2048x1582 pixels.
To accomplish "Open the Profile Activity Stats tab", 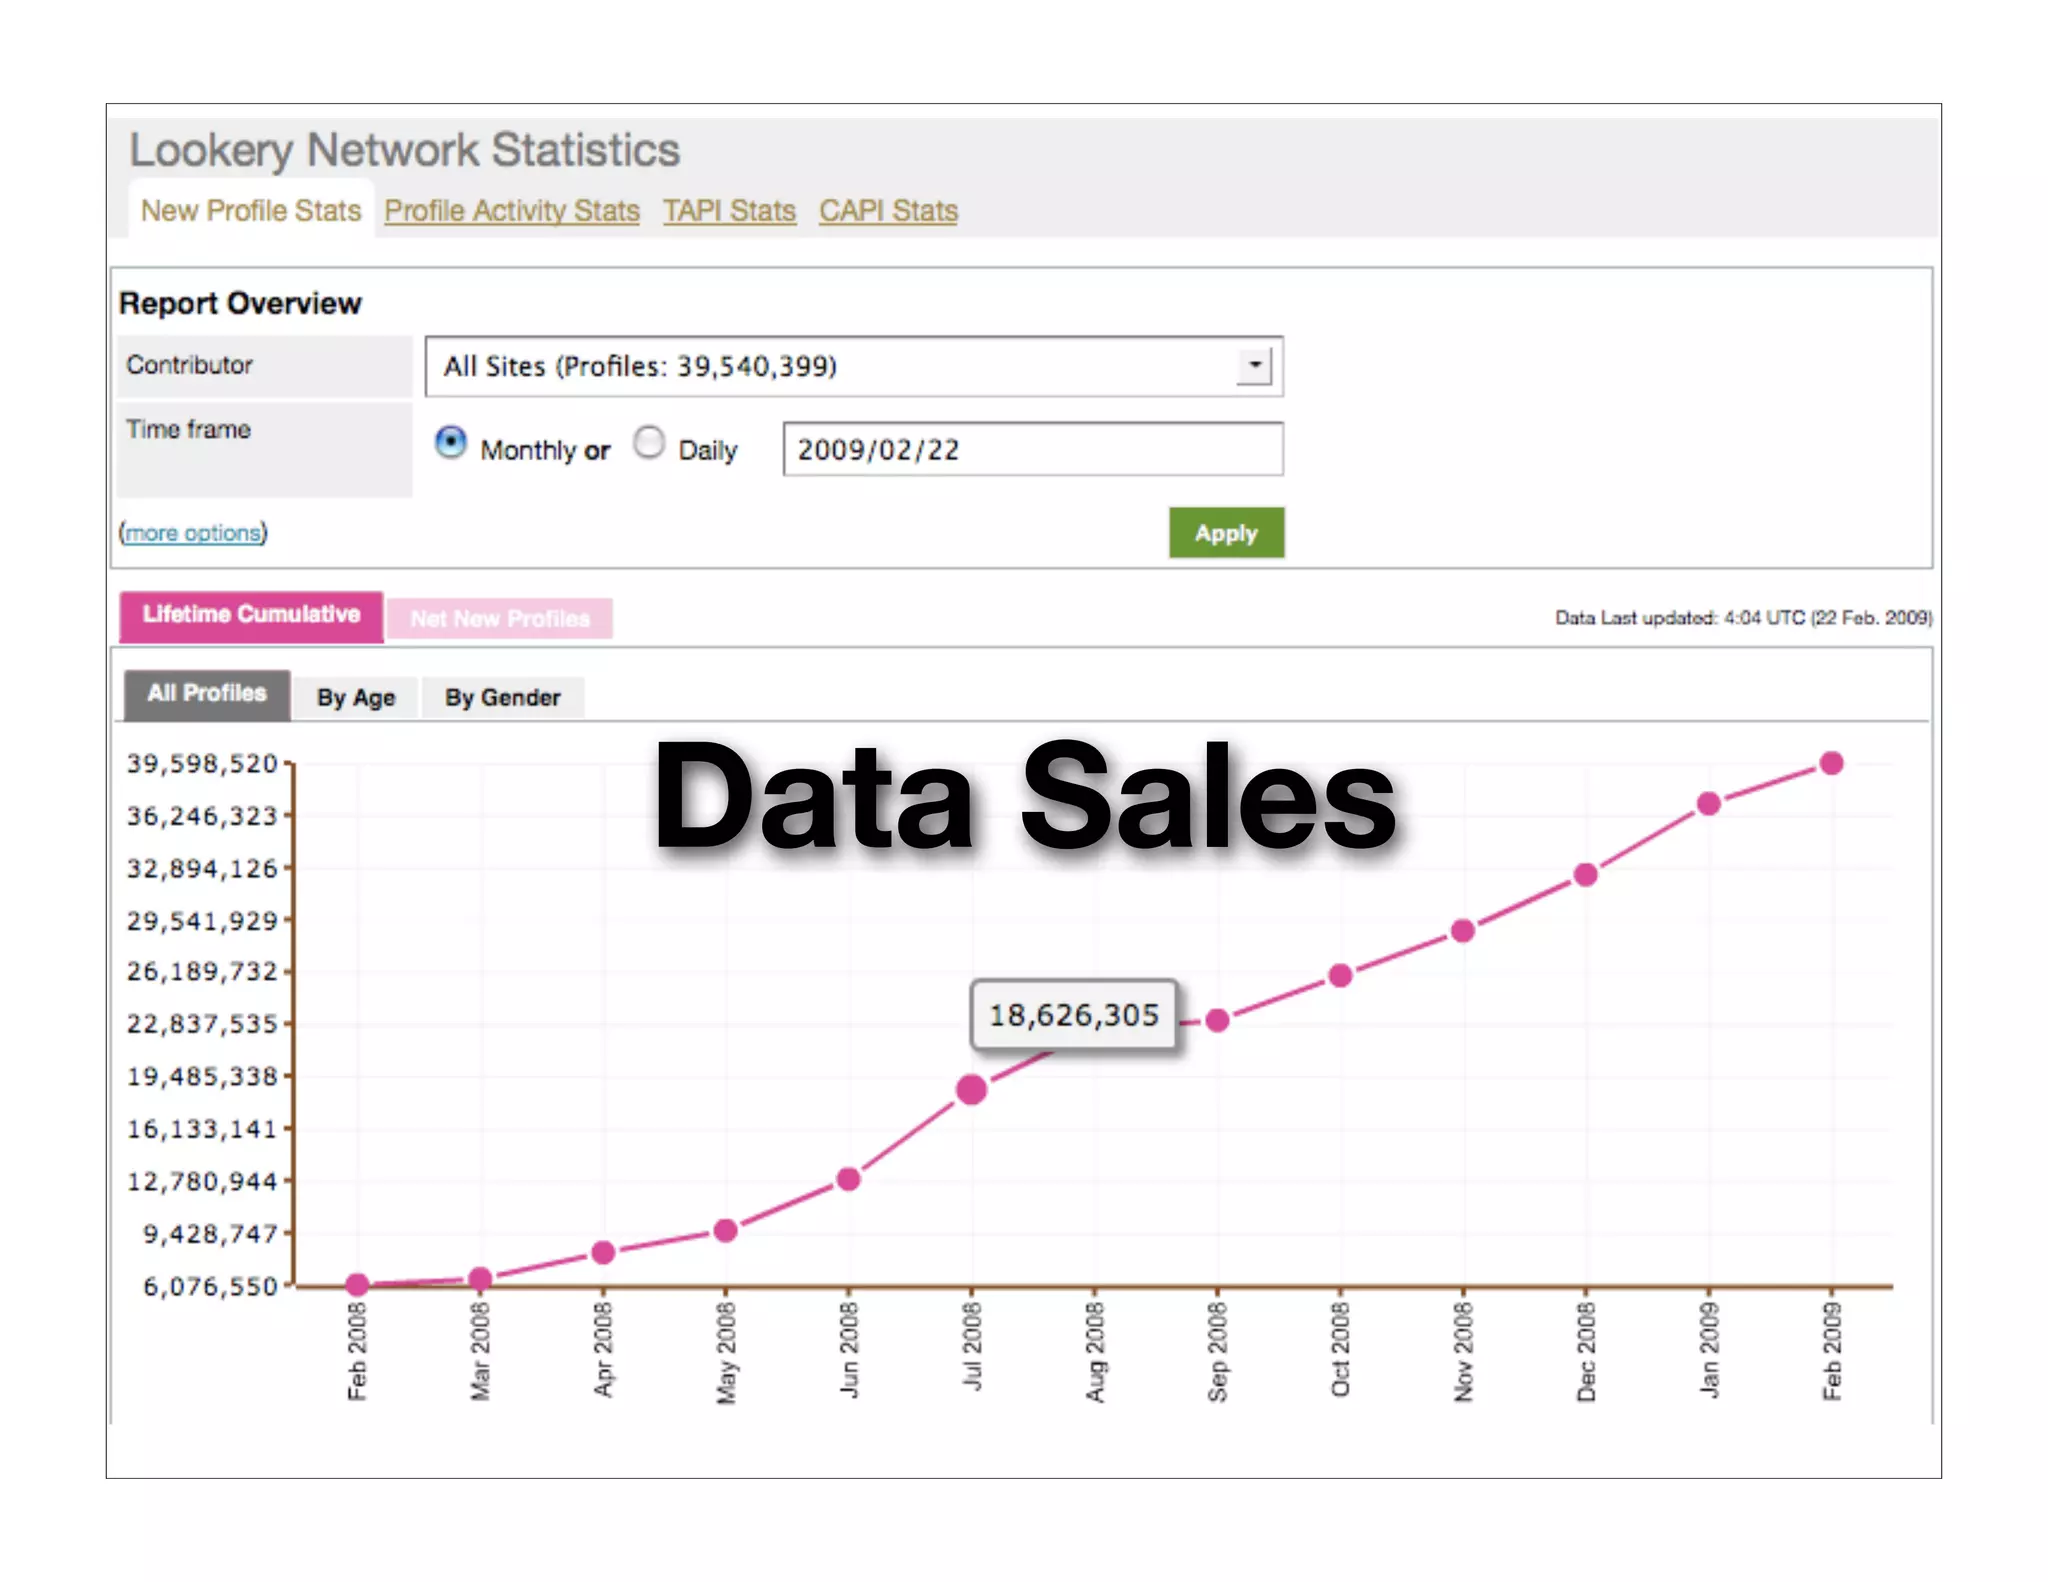I will (x=512, y=211).
